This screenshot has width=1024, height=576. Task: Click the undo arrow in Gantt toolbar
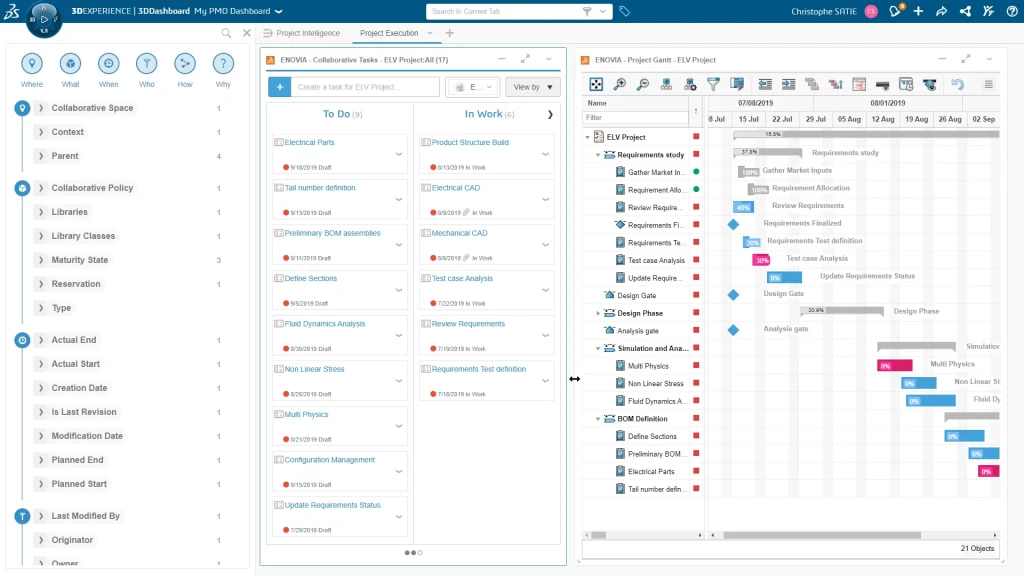(957, 85)
